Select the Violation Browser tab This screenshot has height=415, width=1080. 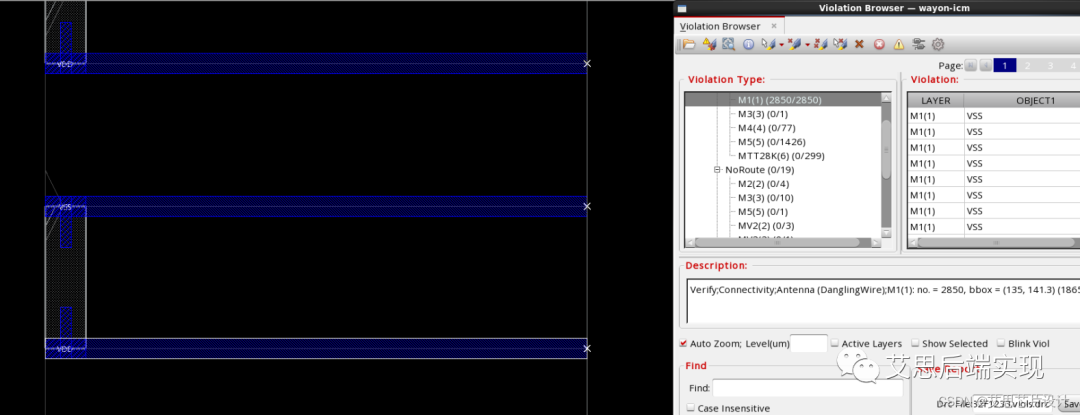[x=720, y=26]
